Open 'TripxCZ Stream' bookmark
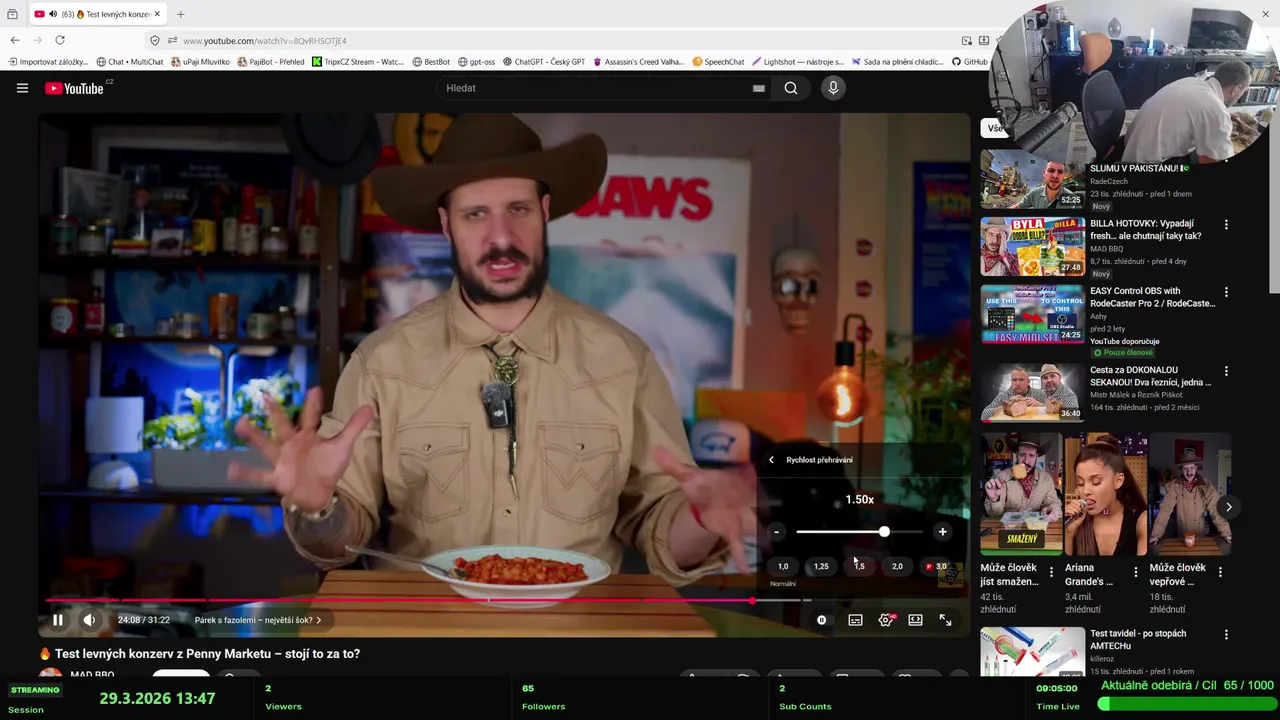The height and width of the screenshot is (720, 1280). pos(358,62)
